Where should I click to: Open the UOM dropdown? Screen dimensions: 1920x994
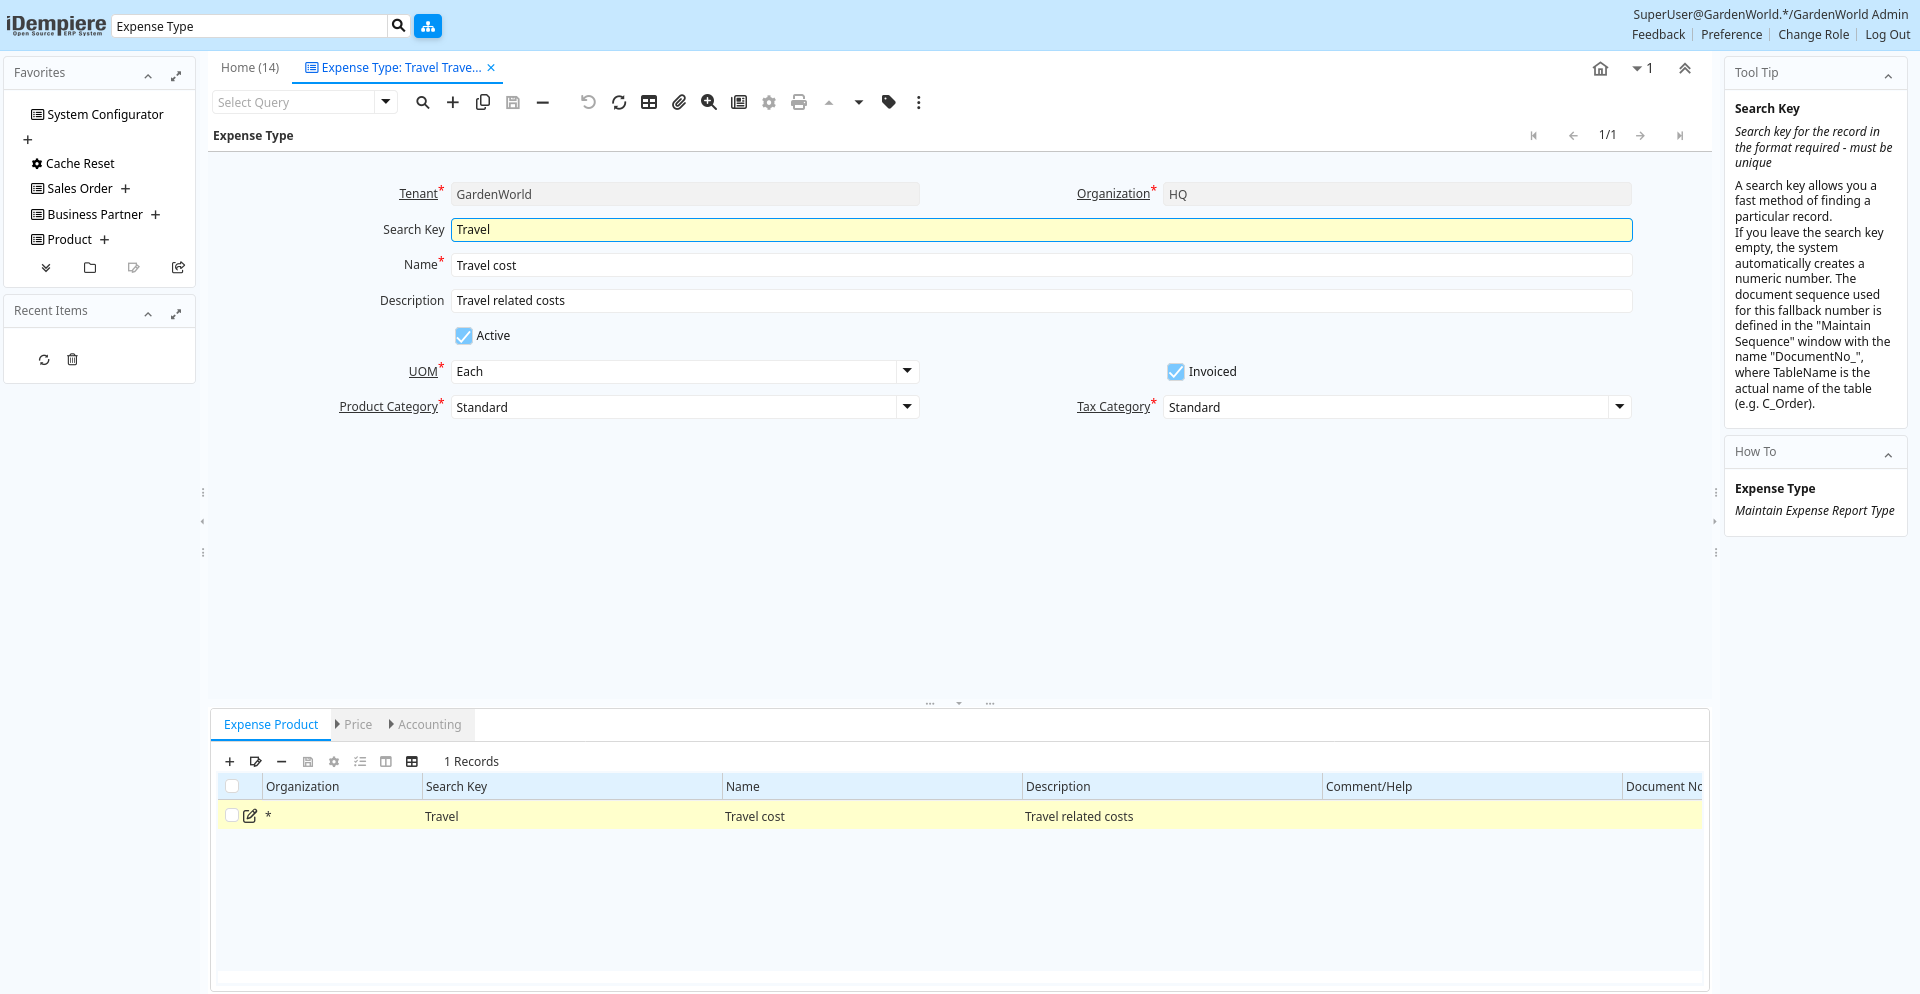click(x=907, y=372)
